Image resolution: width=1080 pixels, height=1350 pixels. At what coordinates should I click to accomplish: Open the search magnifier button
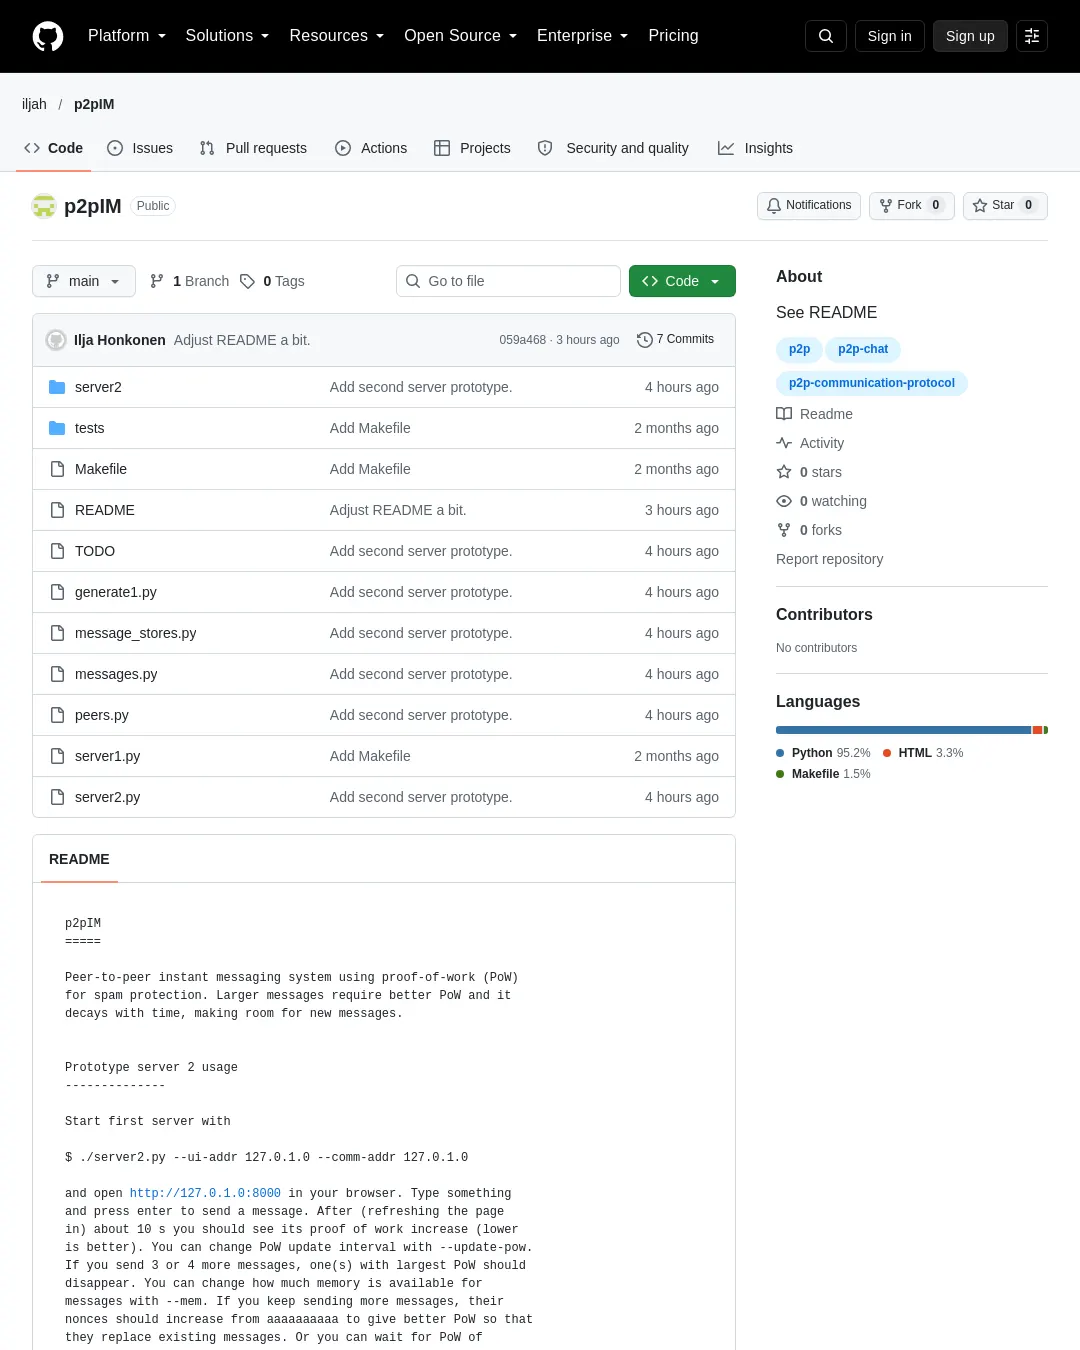[x=826, y=36]
